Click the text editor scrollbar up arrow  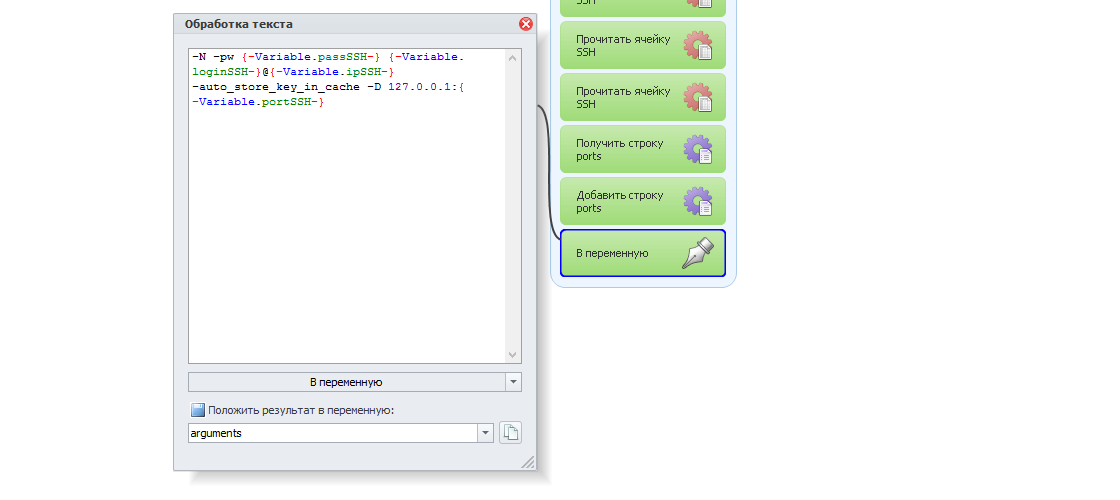512,58
